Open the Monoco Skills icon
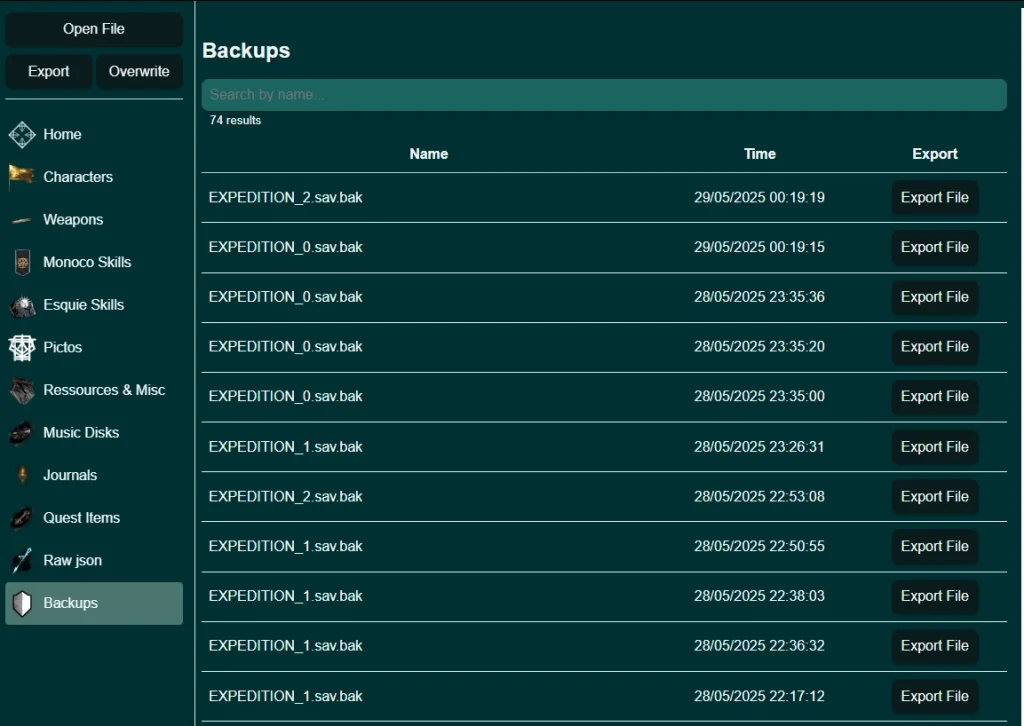Image resolution: width=1024 pixels, height=726 pixels. pyautogui.click(x=22, y=262)
